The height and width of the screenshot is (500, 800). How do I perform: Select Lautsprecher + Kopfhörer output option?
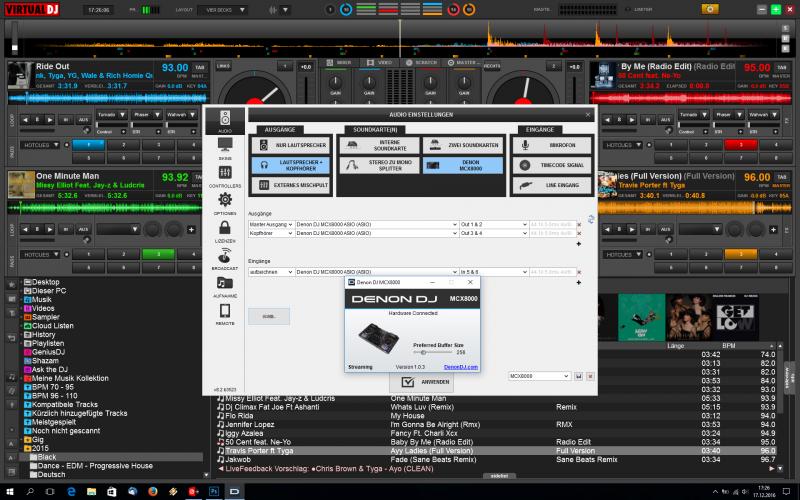[291, 165]
